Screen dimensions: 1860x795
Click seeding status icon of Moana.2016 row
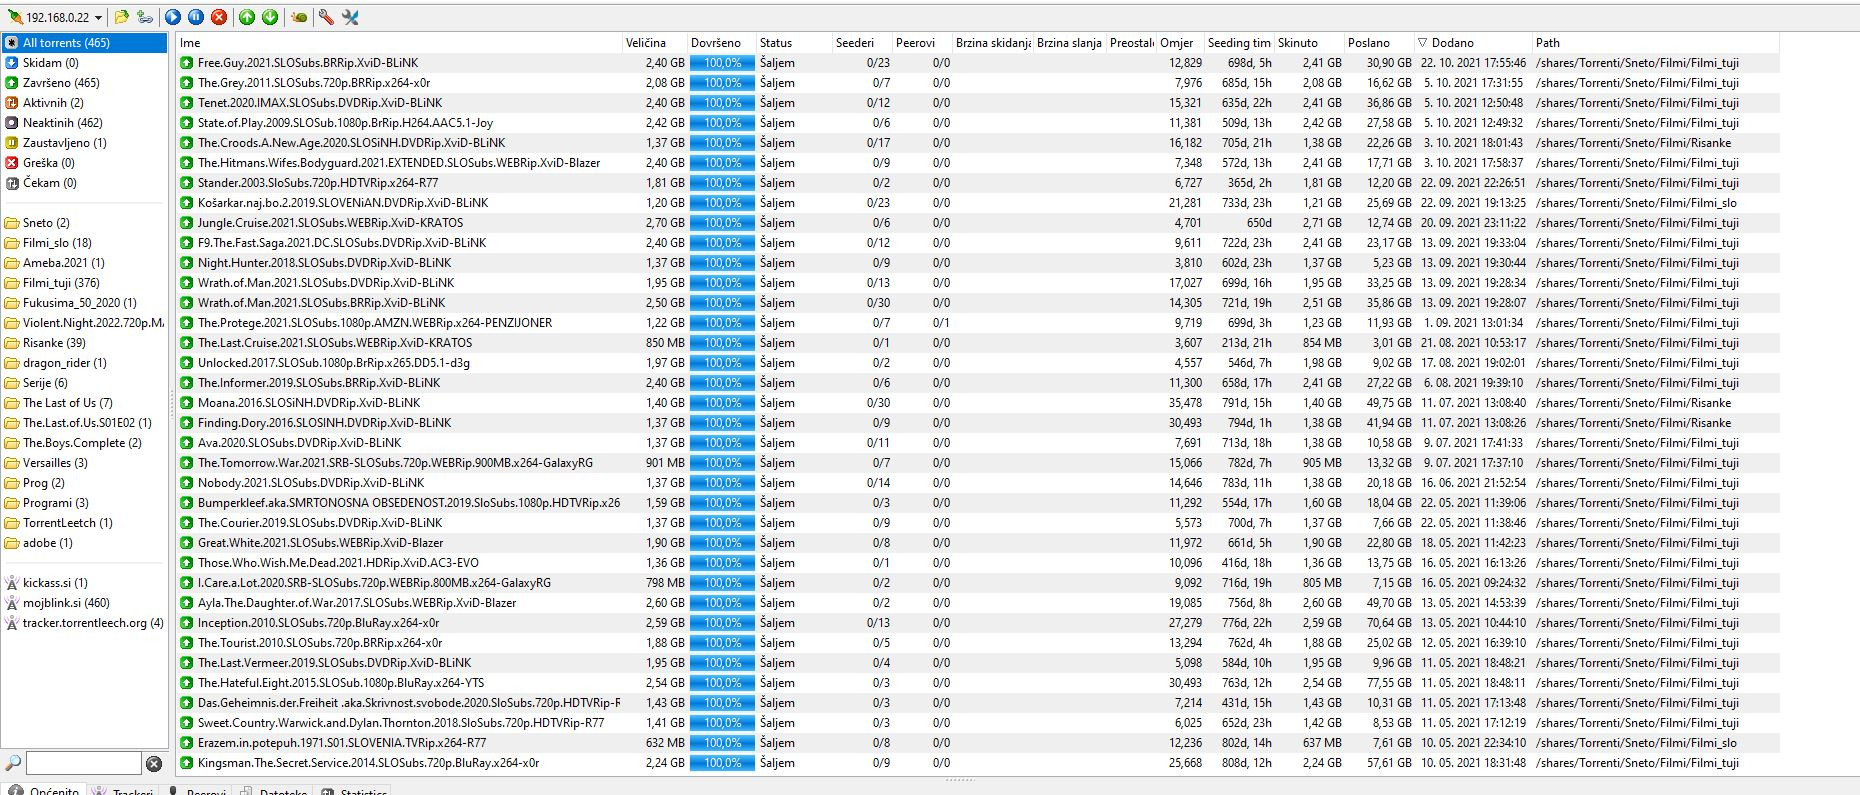click(x=187, y=403)
